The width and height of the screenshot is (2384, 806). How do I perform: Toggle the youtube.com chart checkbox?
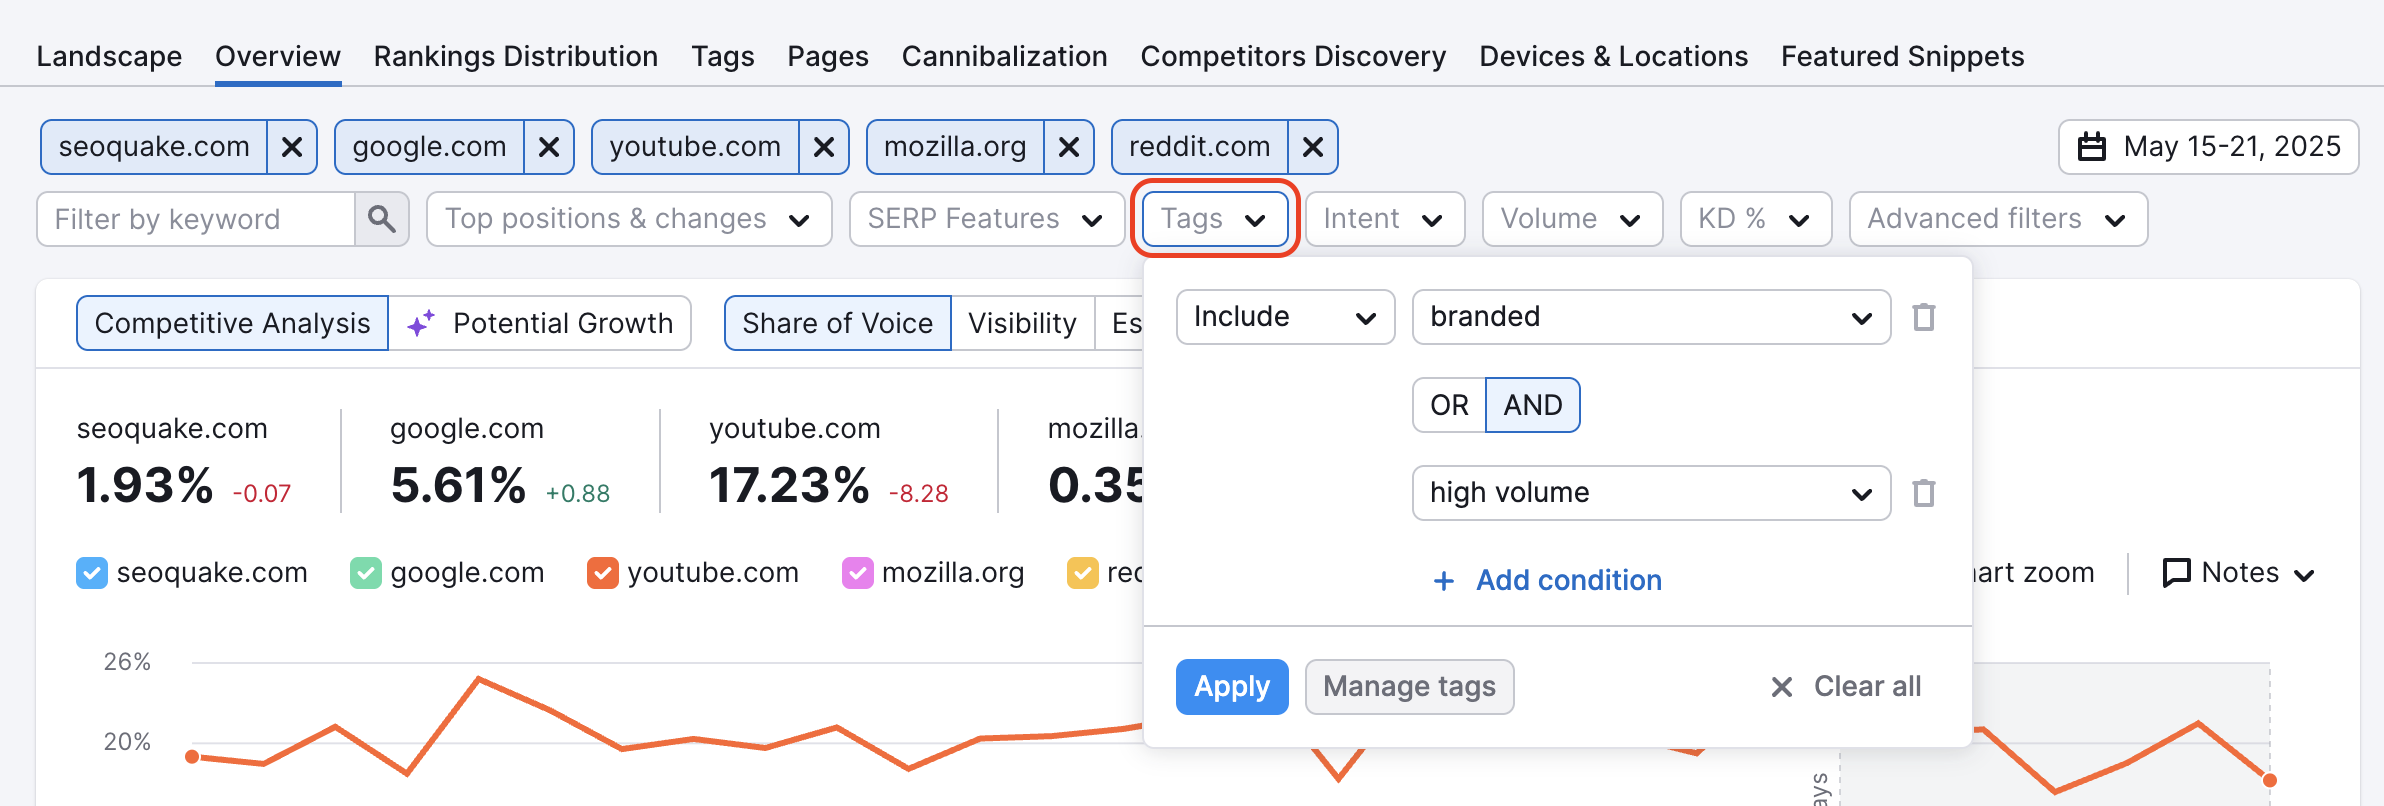(x=603, y=572)
